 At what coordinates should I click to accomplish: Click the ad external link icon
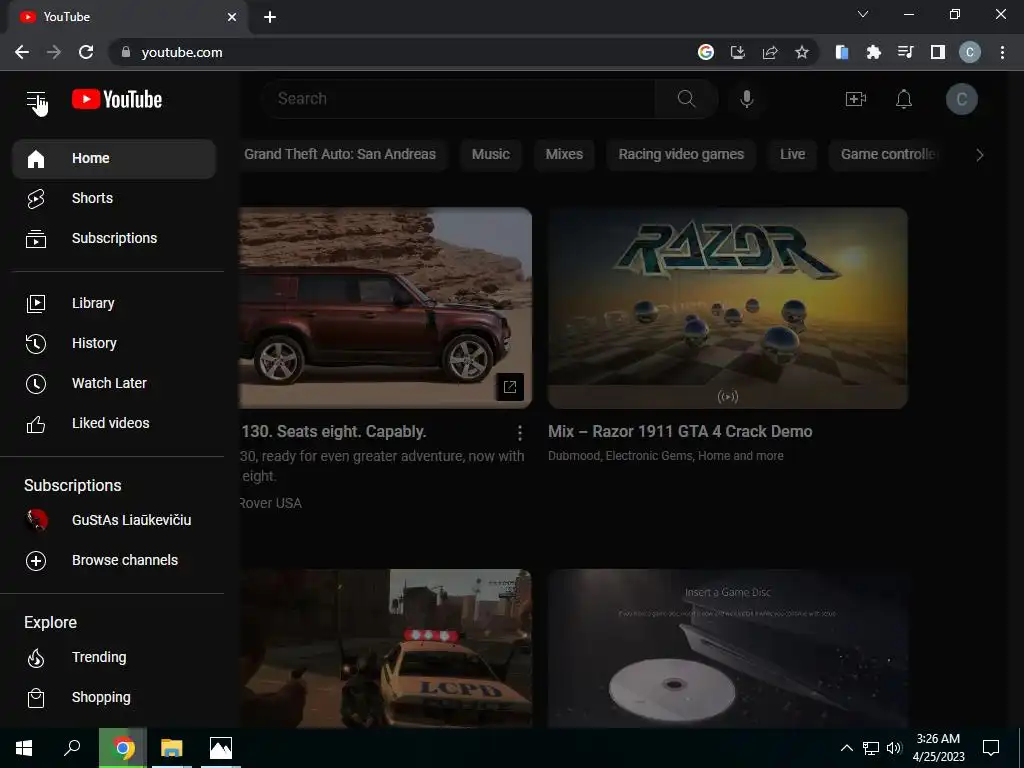[509, 387]
